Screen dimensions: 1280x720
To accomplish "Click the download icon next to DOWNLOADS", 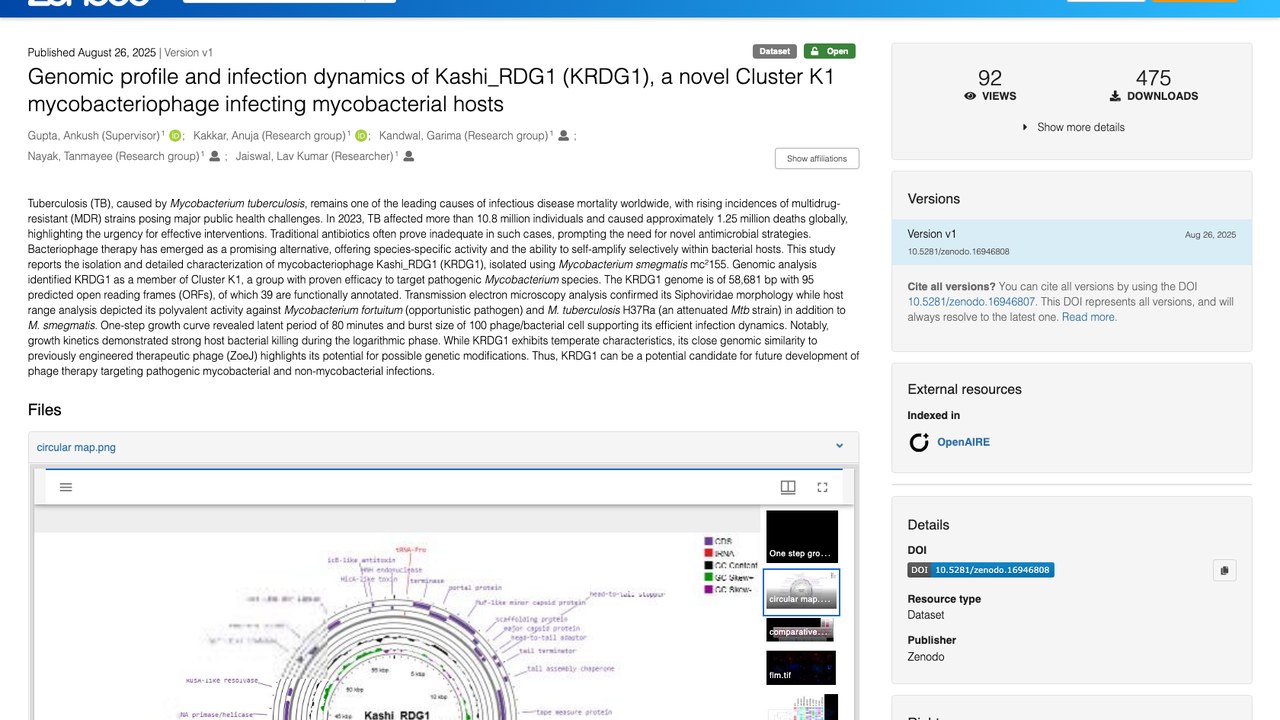I will (1115, 96).
